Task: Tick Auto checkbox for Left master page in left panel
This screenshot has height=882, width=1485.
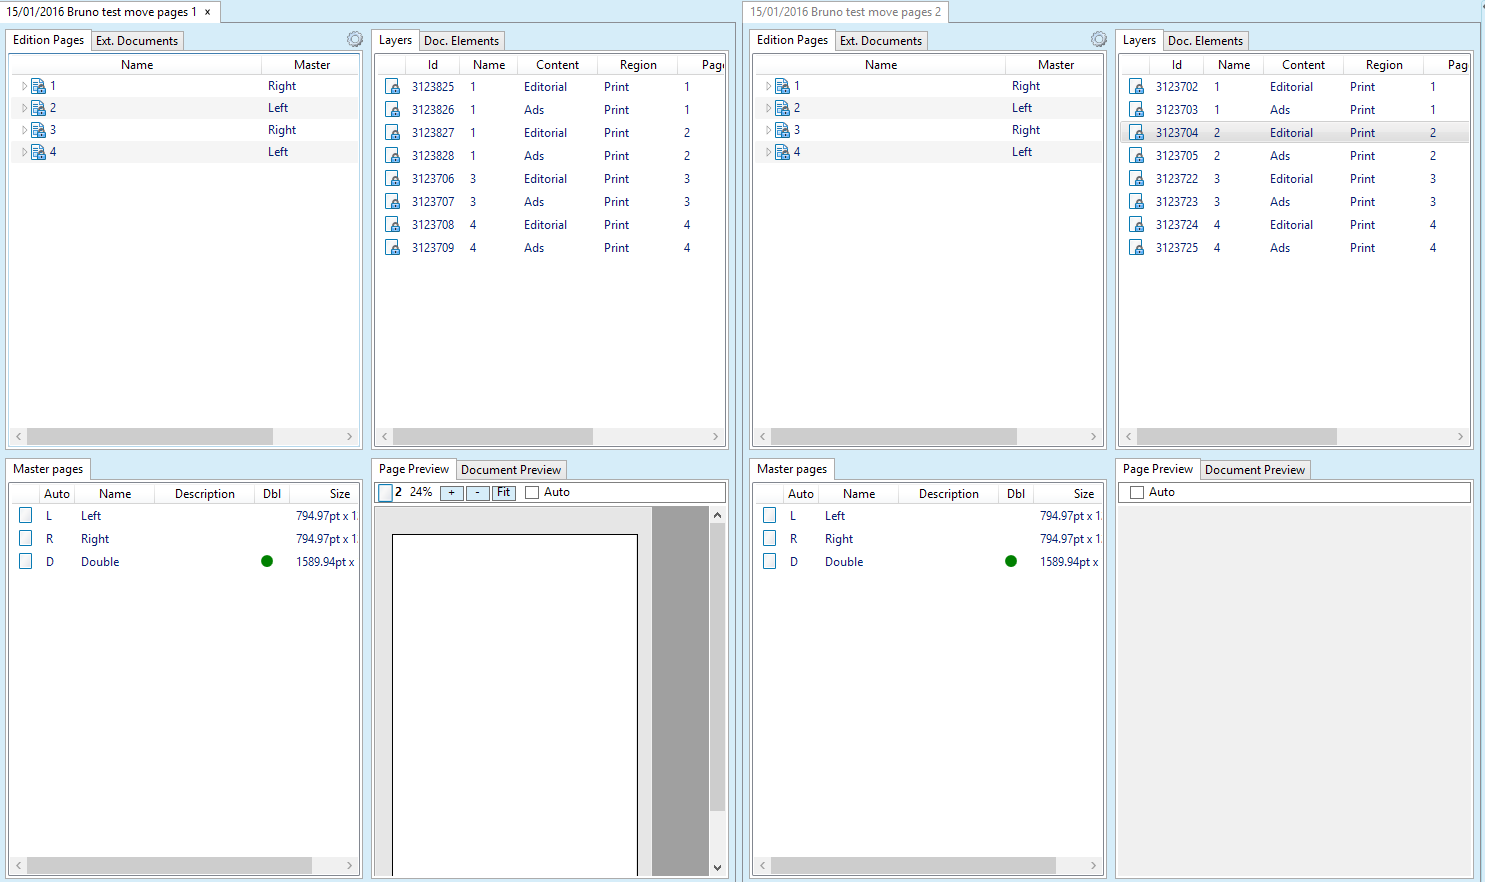Action: click(26, 516)
